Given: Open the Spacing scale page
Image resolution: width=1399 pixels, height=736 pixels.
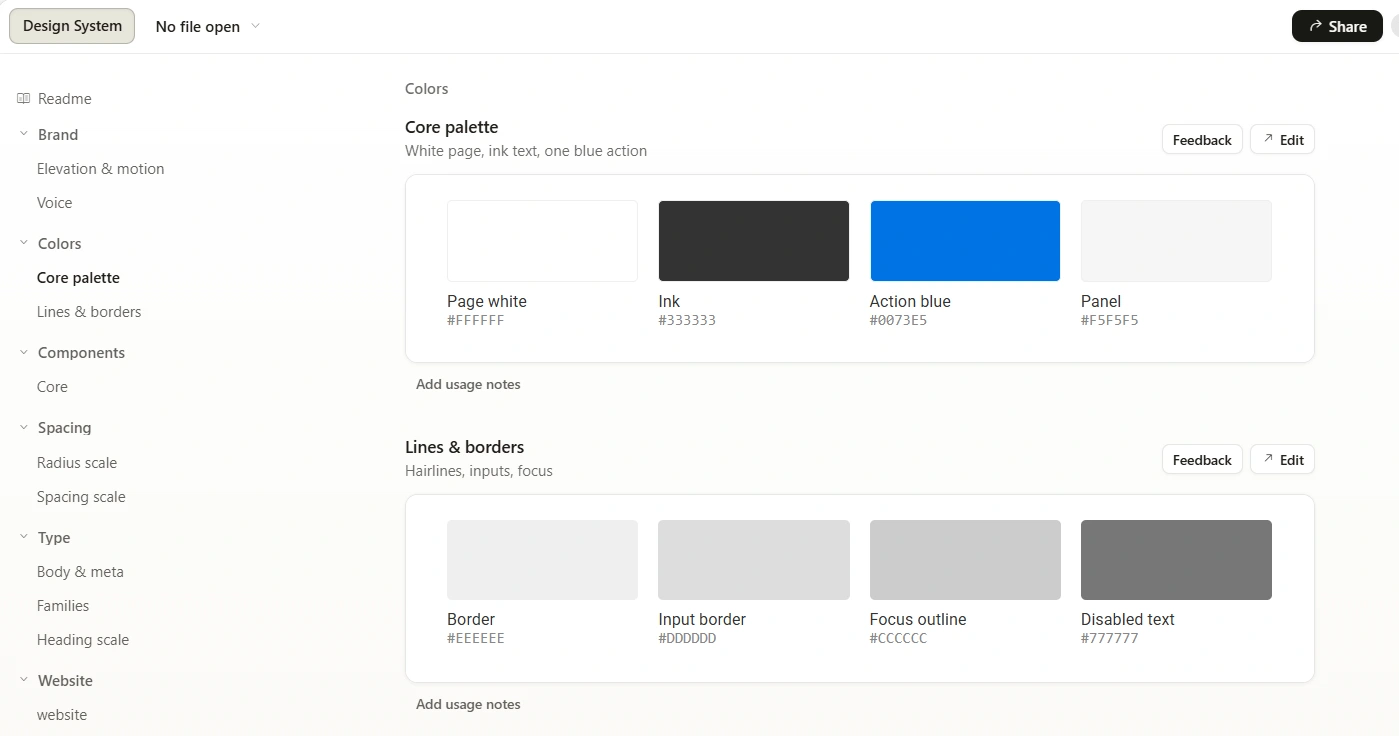Looking at the screenshot, I should pos(81,496).
